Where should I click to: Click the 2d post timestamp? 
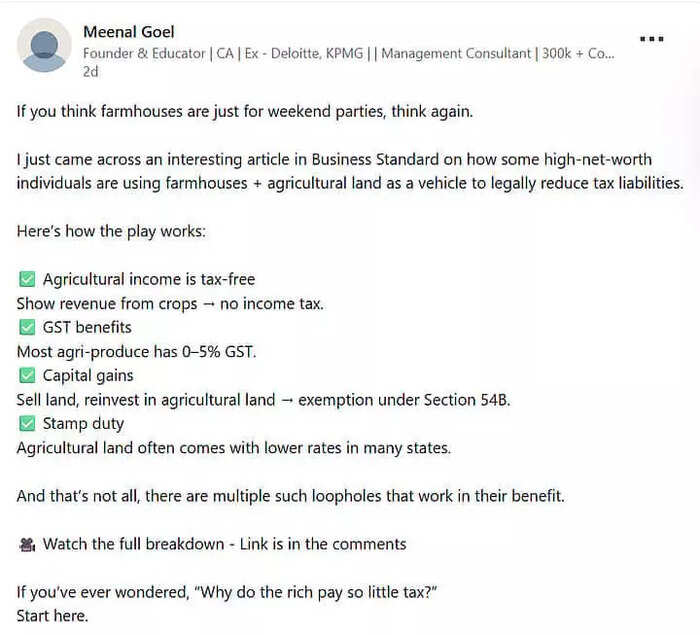(x=91, y=71)
